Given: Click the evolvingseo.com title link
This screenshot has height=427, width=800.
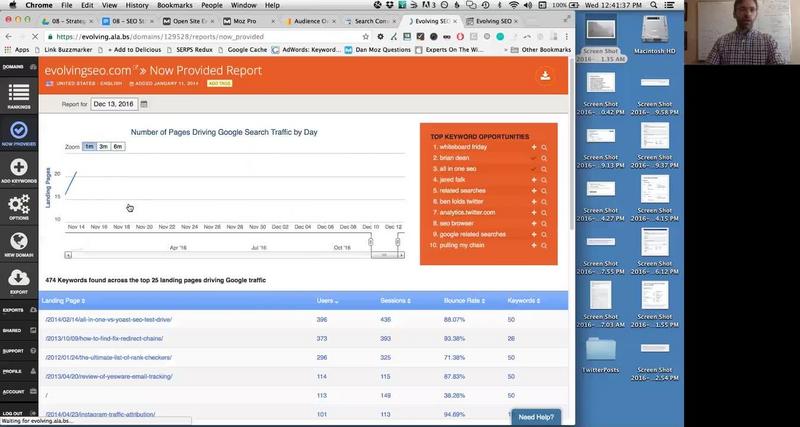Looking at the screenshot, I should pos(88,70).
